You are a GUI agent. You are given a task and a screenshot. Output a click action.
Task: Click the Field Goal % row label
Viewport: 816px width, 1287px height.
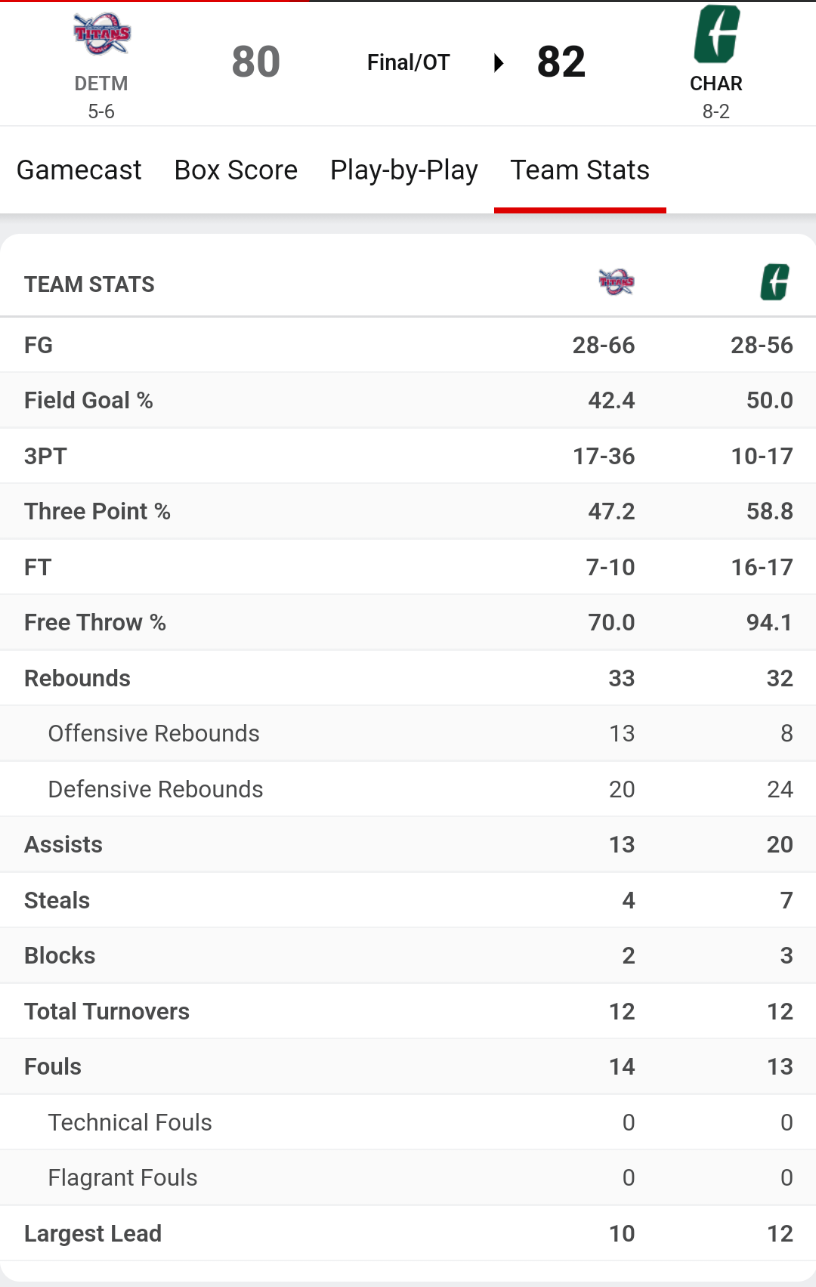[x=88, y=400]
